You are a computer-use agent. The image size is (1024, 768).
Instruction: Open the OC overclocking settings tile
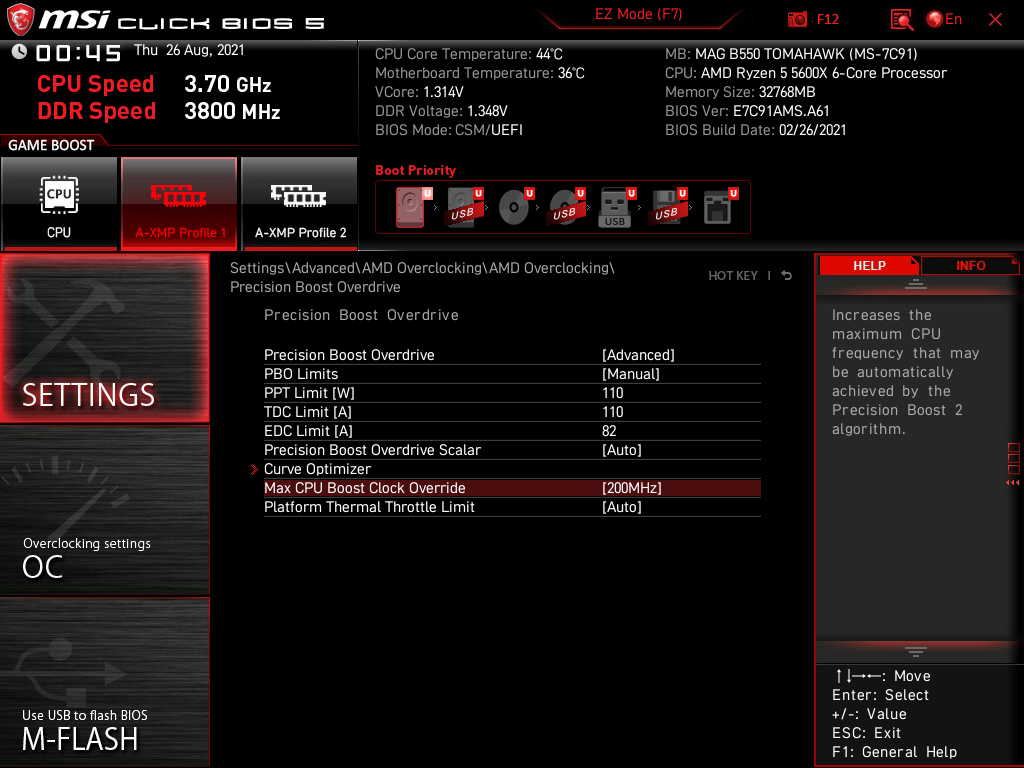104,511
